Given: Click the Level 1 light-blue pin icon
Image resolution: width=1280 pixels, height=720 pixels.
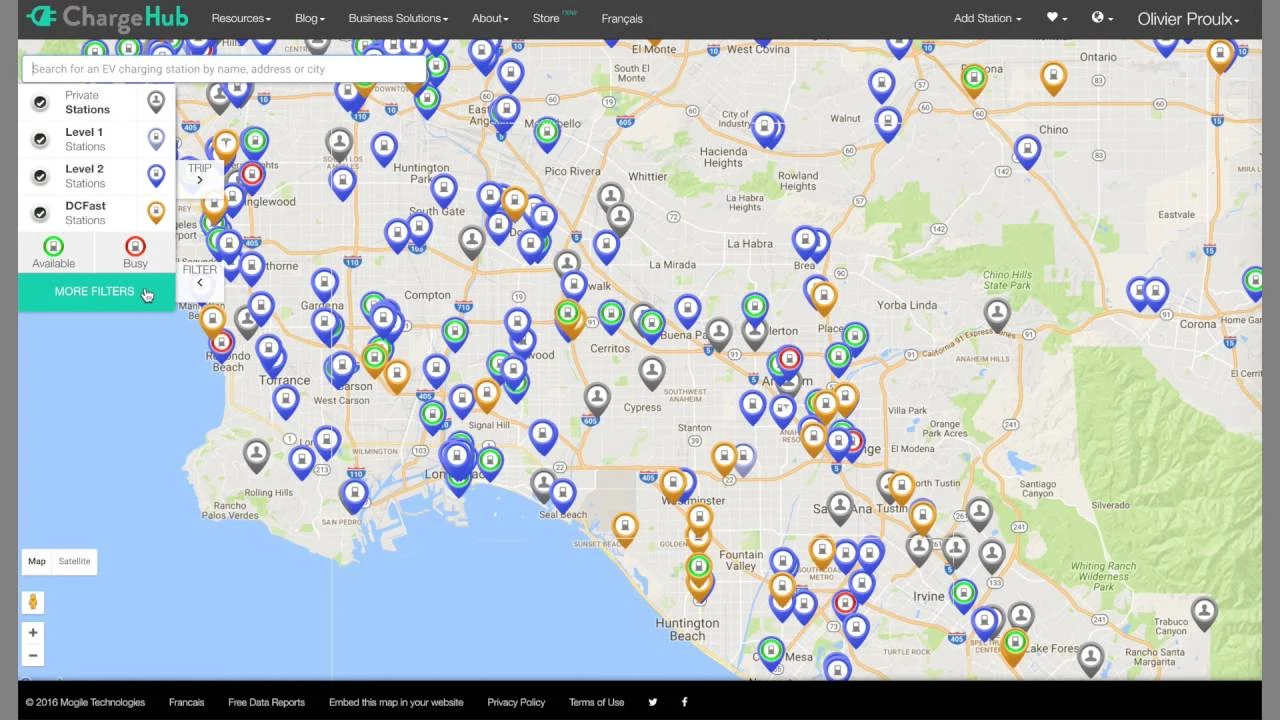Looking at the screenshot, I should (156, 138).
